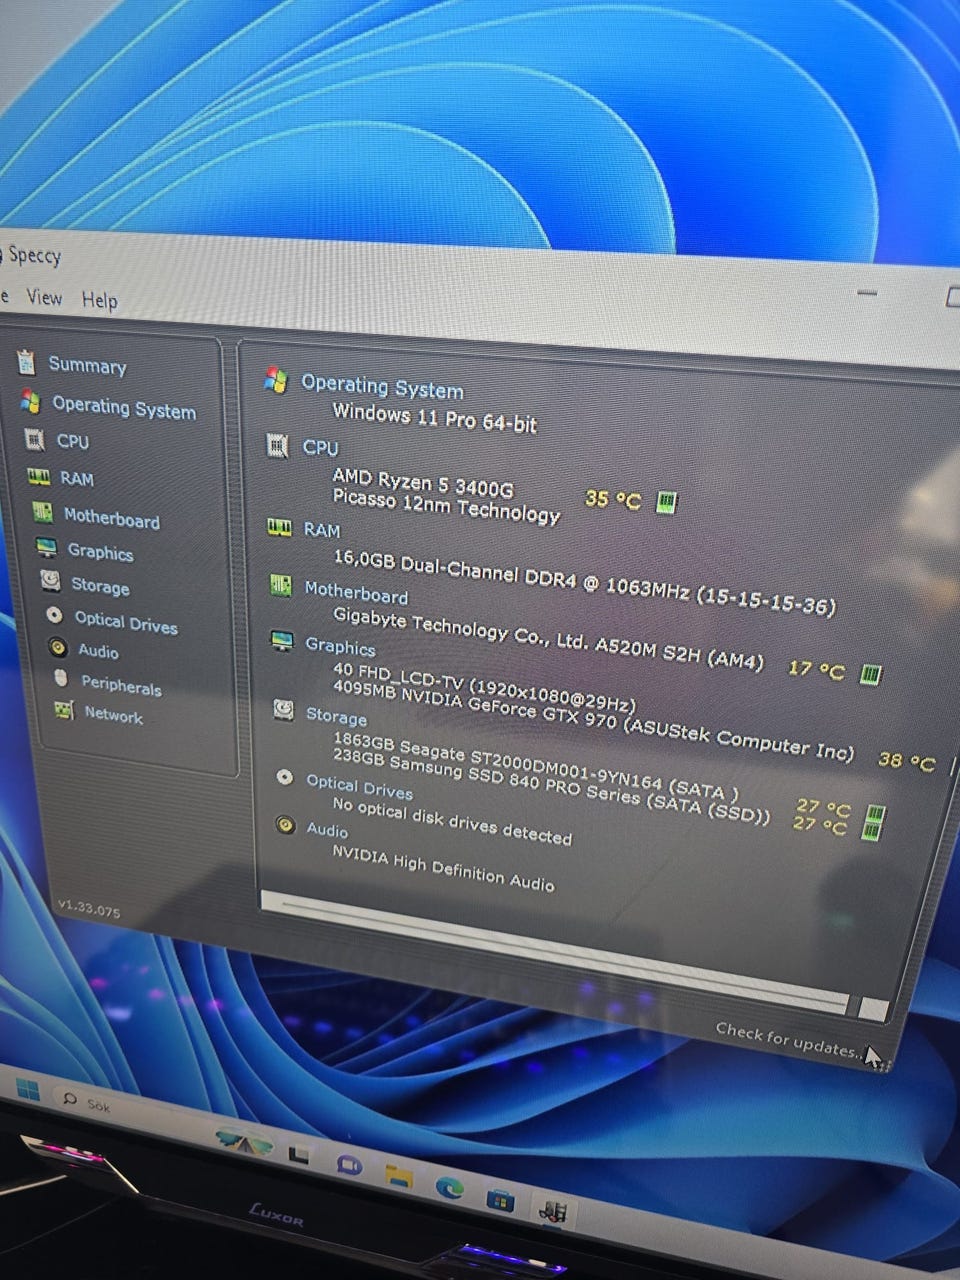
Task: Click the Operating System heading in the summary pane
Action: pyautogui.click(x=382, y=387)
